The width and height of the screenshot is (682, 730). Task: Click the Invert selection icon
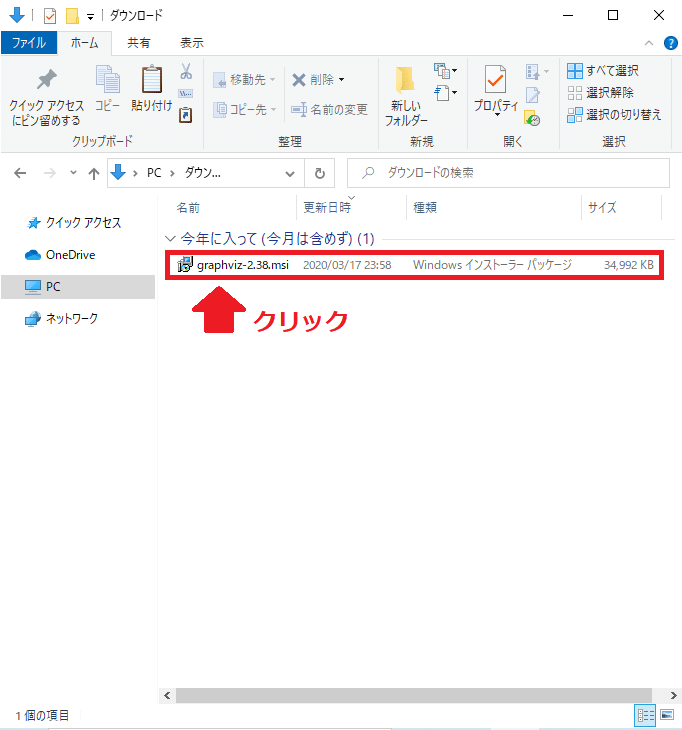[574, 115]
